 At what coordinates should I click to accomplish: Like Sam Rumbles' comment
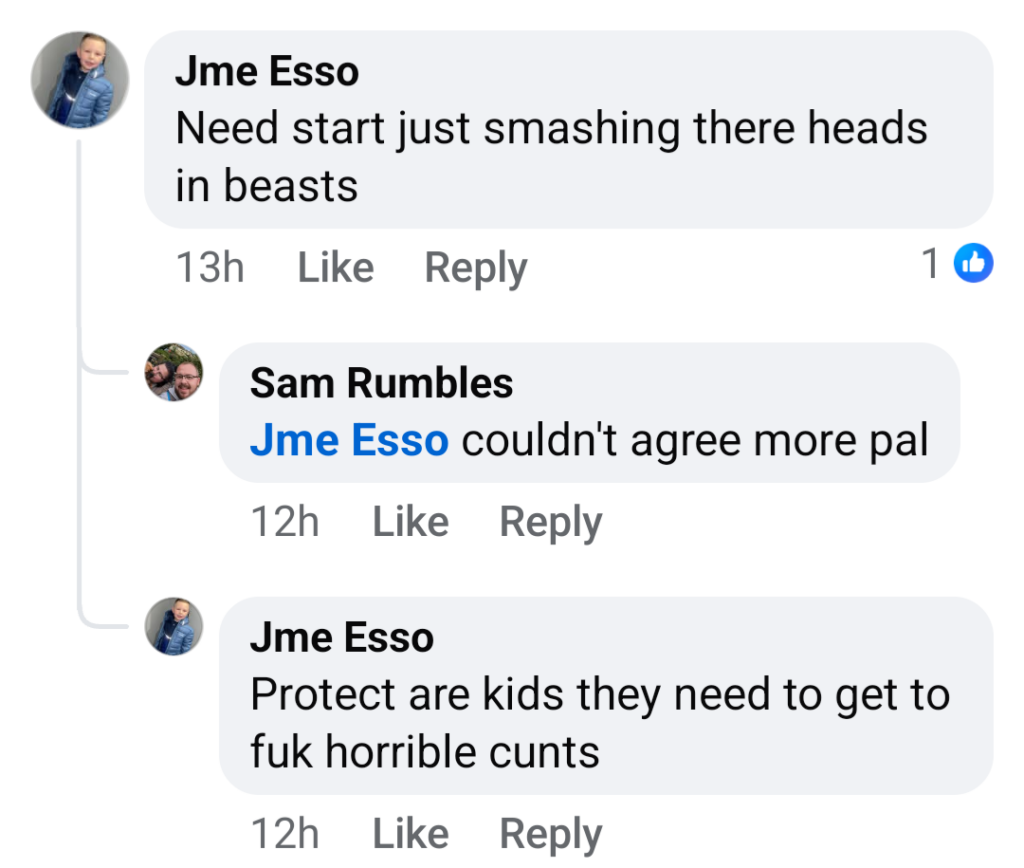(x=411, y=522)
